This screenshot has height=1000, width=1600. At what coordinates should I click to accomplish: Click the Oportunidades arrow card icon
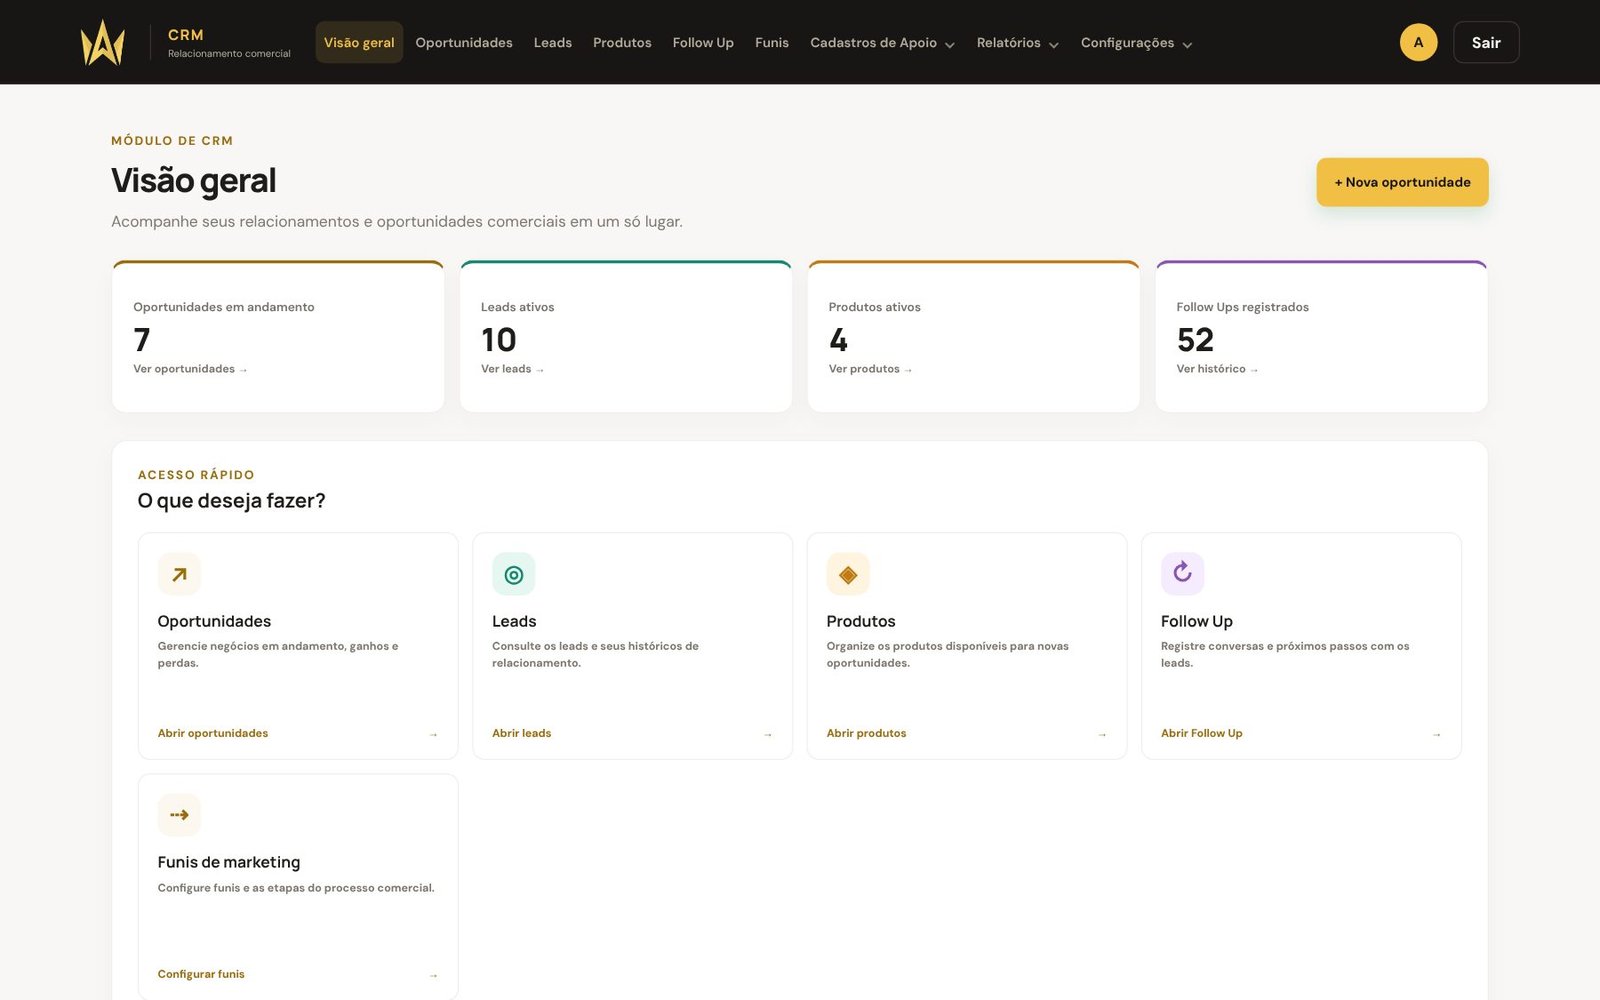(179, 574)
